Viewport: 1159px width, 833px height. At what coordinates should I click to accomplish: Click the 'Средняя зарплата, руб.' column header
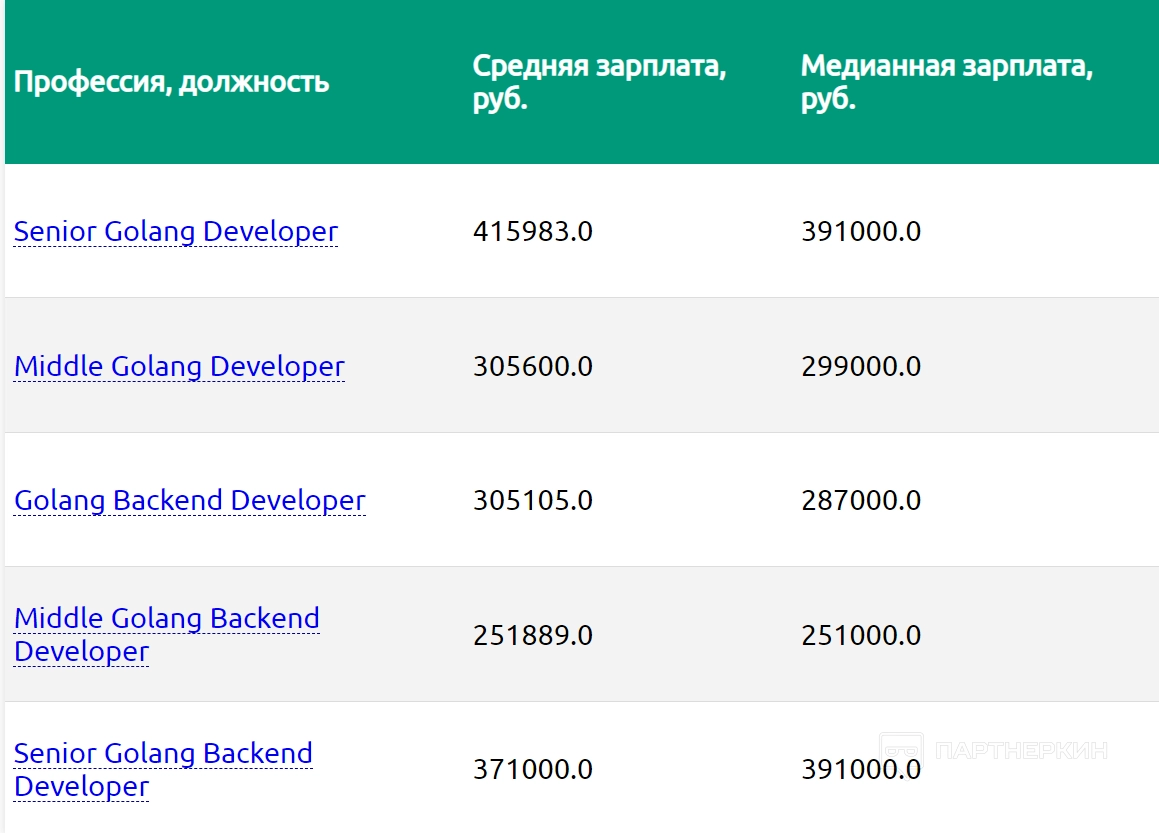(599, 83)
